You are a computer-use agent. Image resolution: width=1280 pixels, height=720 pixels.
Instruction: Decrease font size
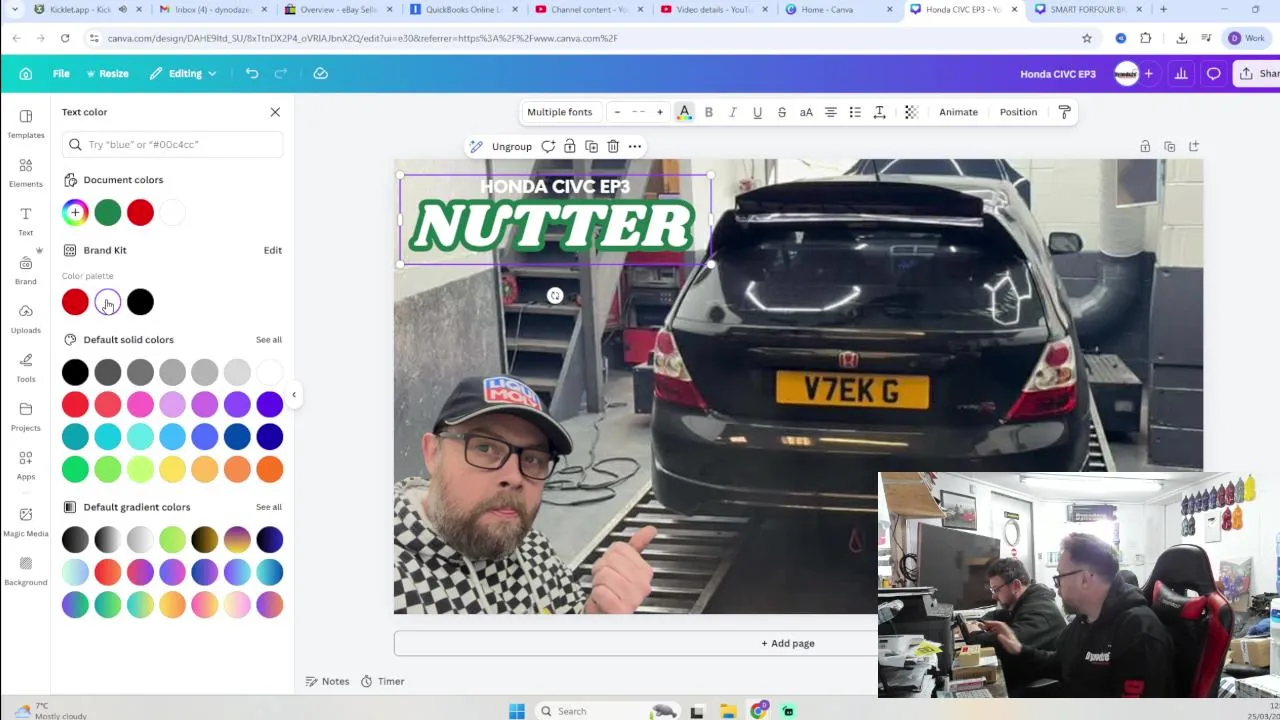pos(617,112)
